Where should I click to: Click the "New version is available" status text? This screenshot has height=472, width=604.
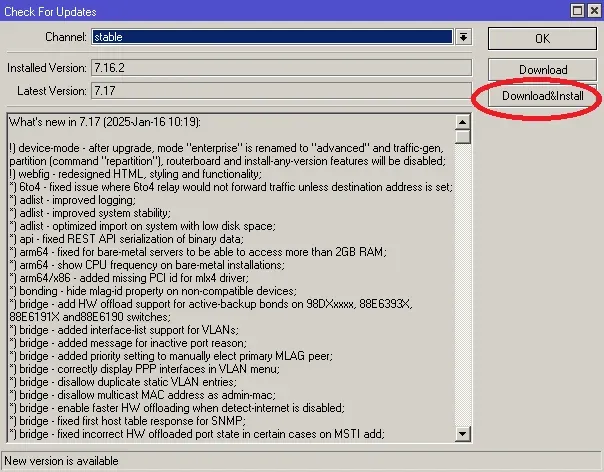pyautogui.click(x=62, y=461)
